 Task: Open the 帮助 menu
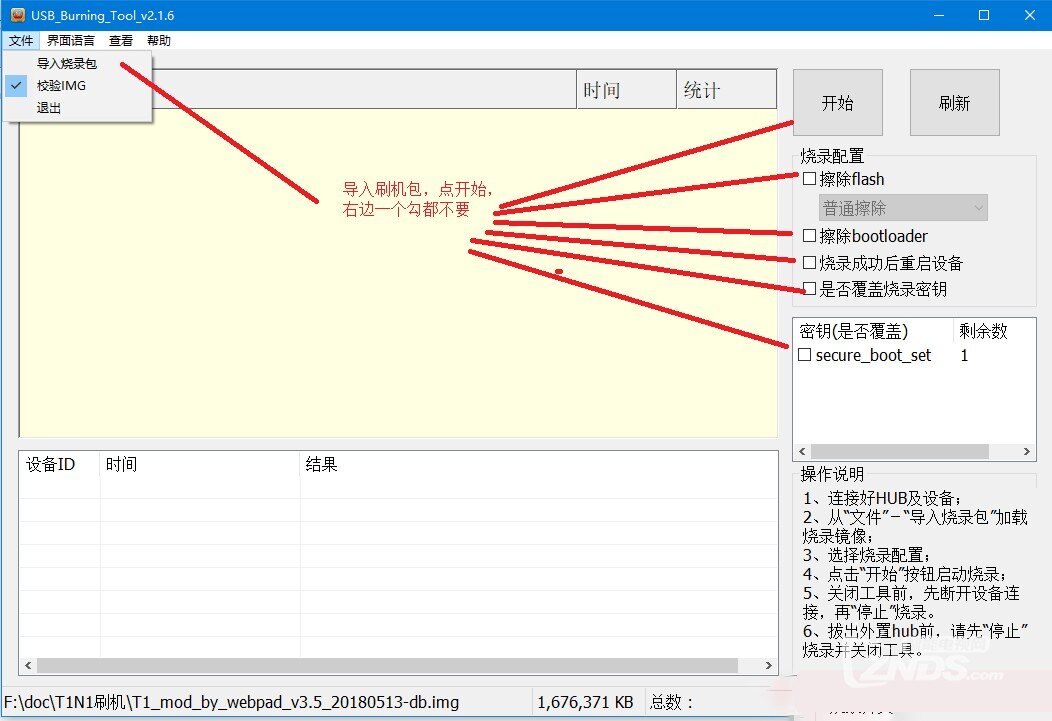(x=159, y=40)
